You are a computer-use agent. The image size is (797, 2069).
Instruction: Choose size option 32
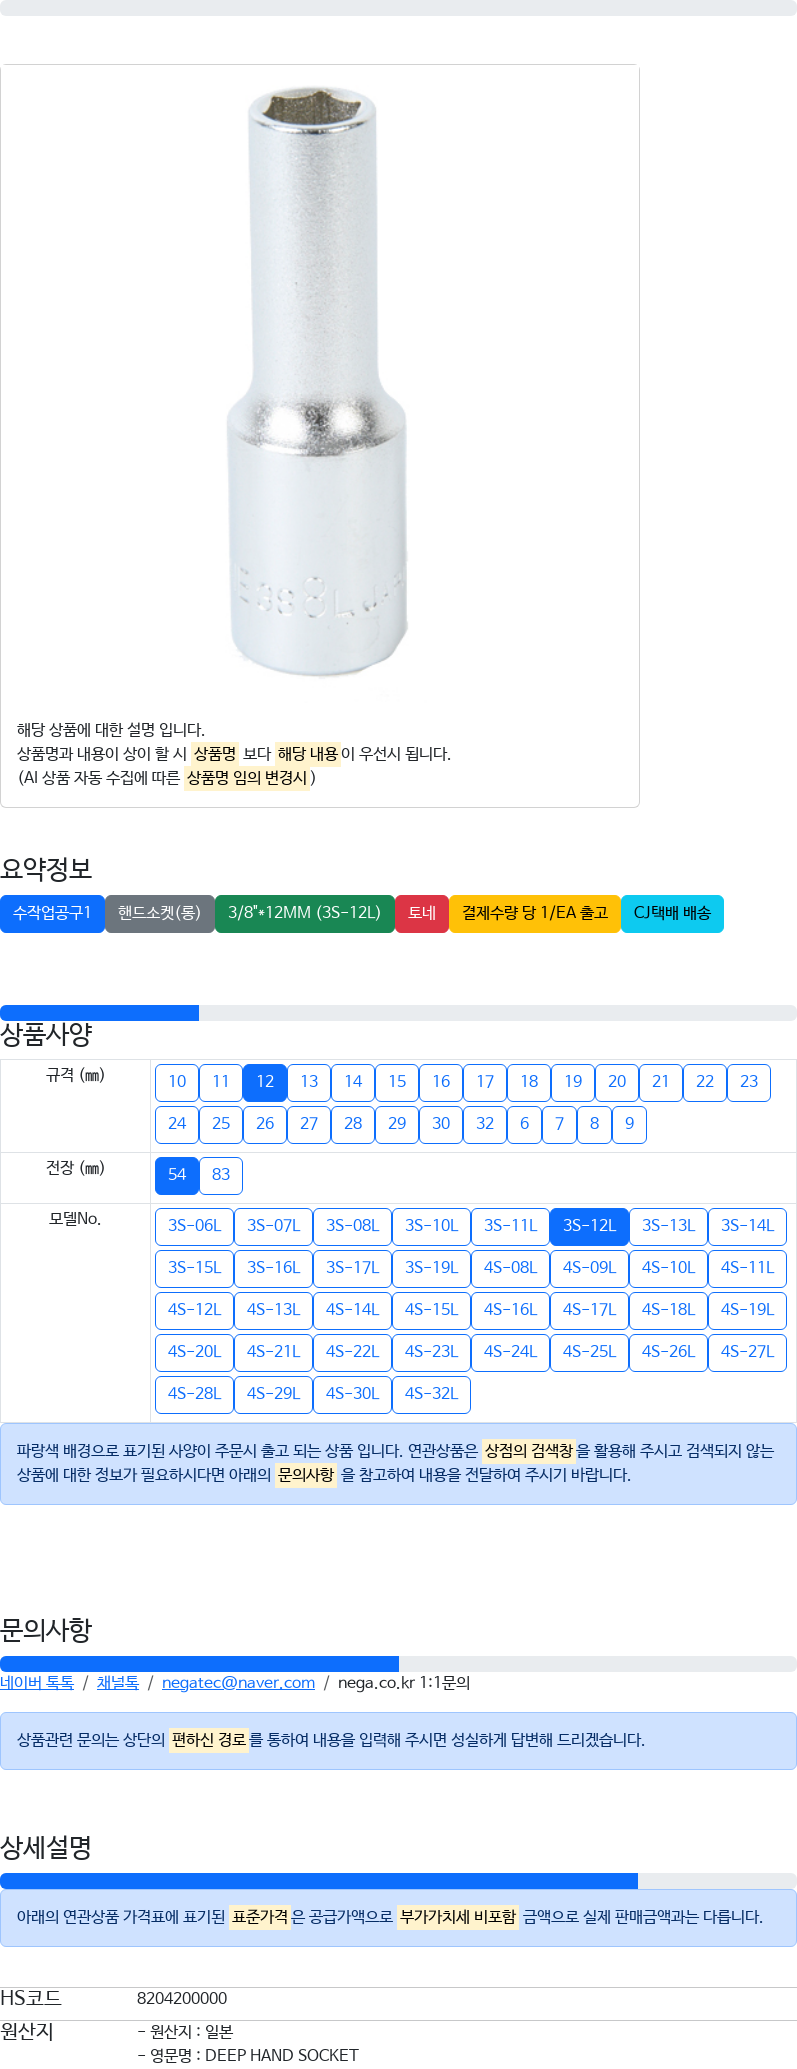pyautogui.click(x=485, y=1124)
